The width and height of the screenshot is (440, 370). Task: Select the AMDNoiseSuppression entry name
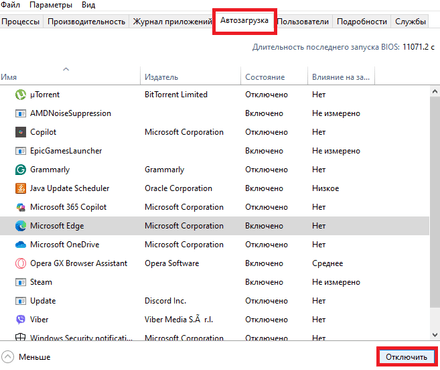(x=71, y=114)
